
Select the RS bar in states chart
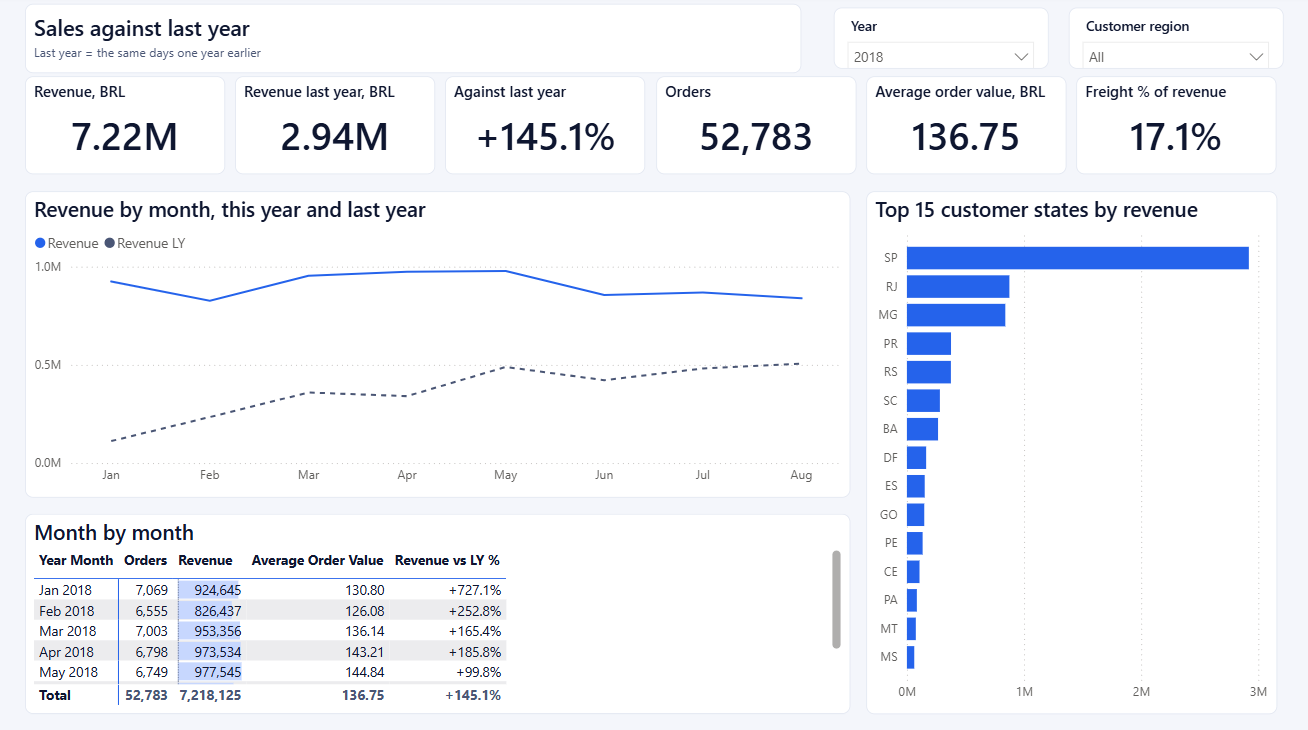point(928,372)
